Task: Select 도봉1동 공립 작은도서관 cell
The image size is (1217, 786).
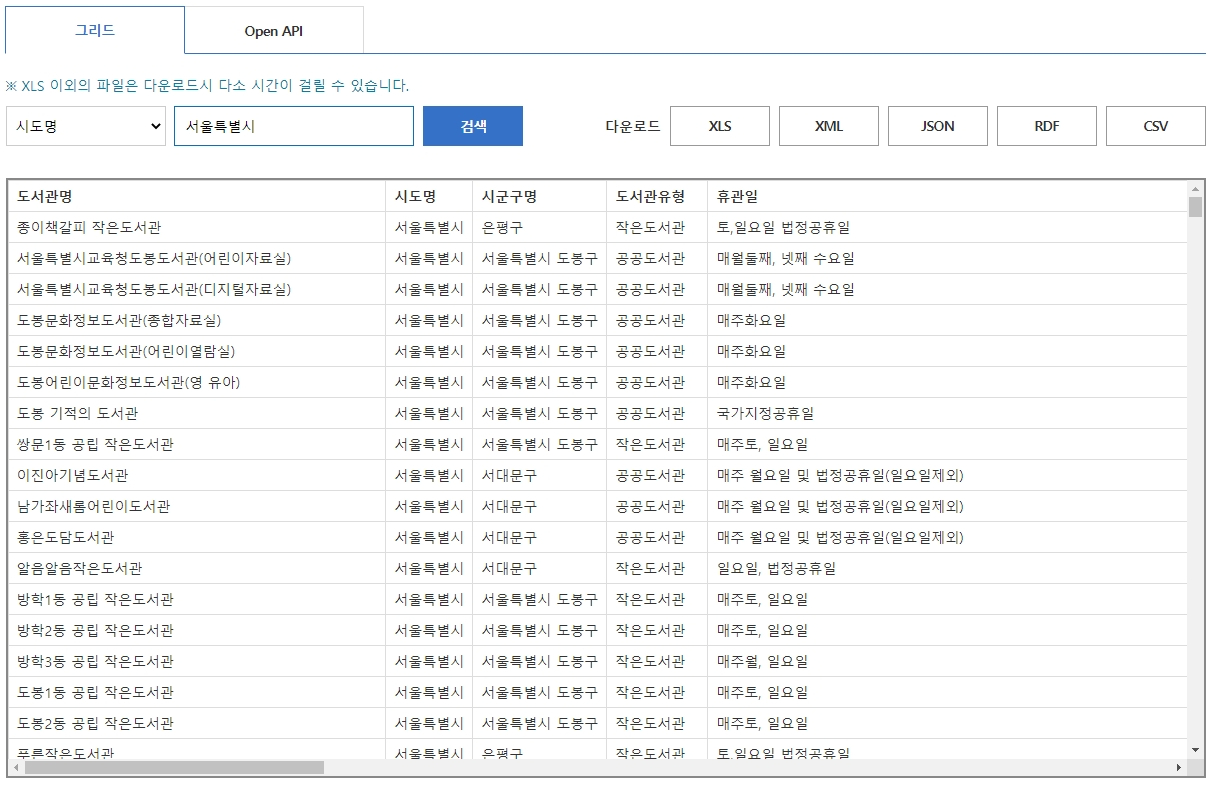Action: coord(197,693)
